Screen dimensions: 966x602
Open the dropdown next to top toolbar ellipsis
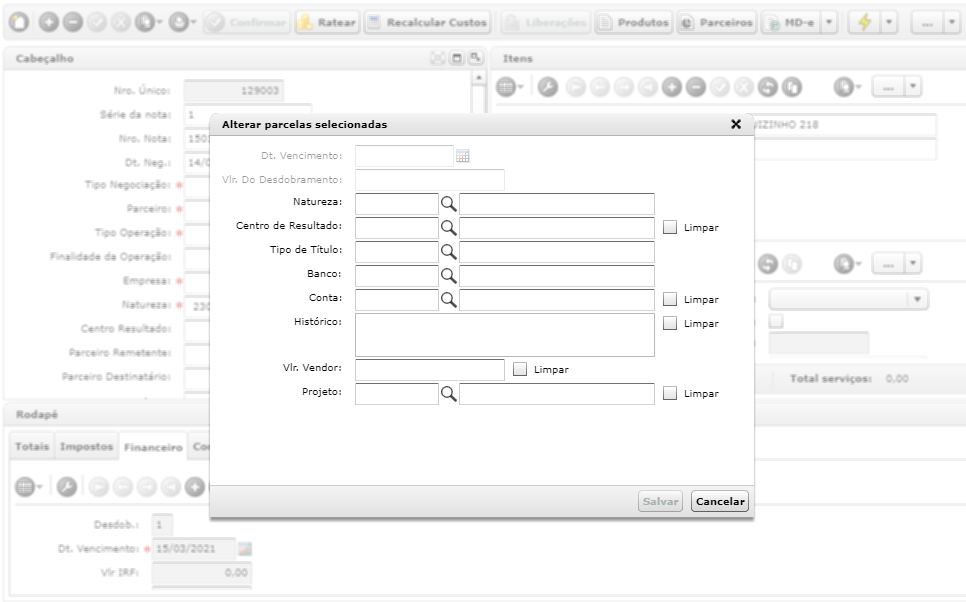pyautogui.click(x=952, y=22)
